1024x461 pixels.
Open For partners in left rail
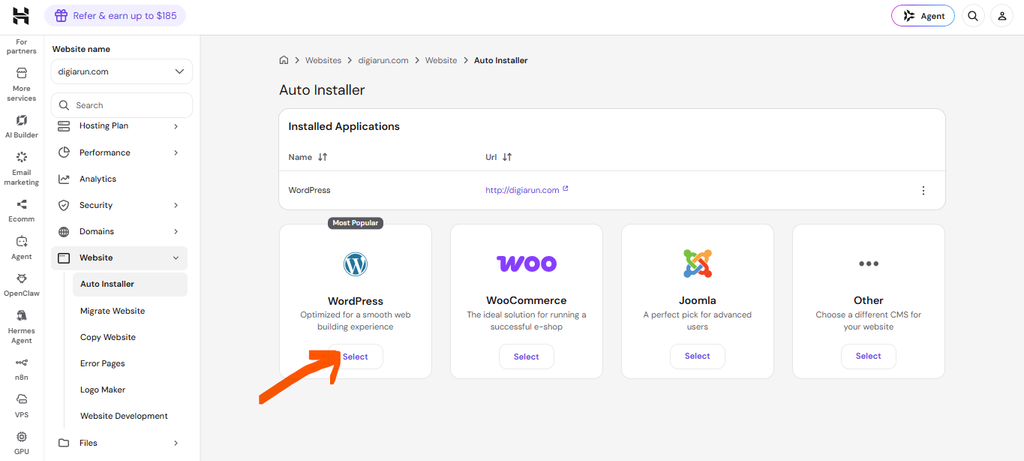(21, 47)
